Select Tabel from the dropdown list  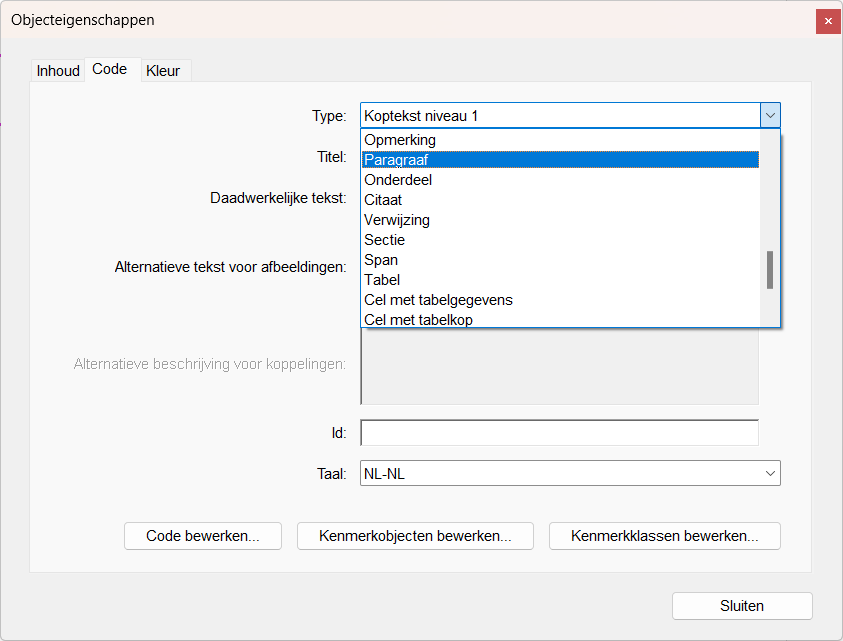[x=560, y=280]
